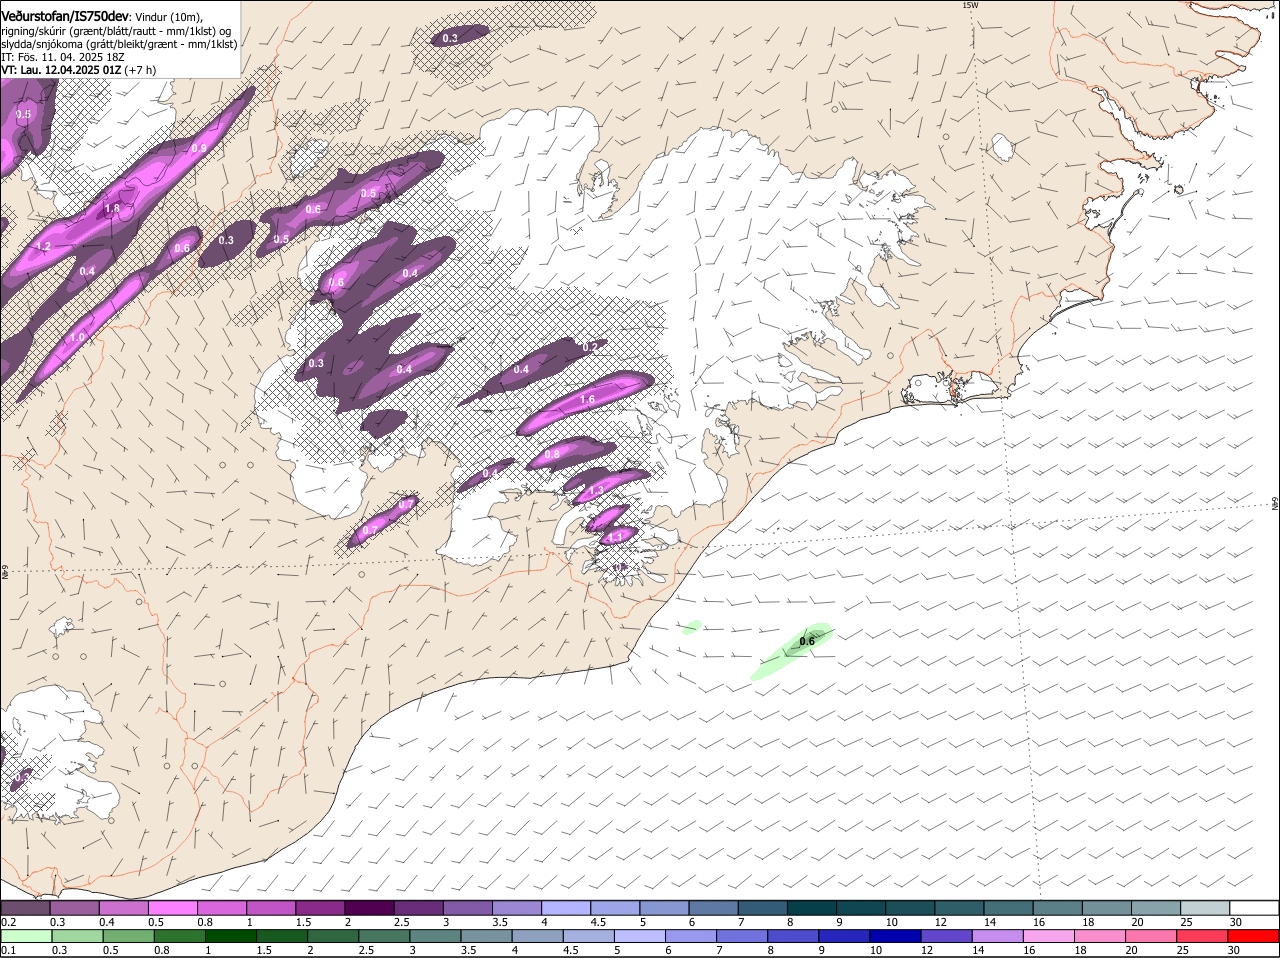Click the 0.6 label on green rain patch
The width and height of the screenshot is (1280, 958).
[808, 641]
